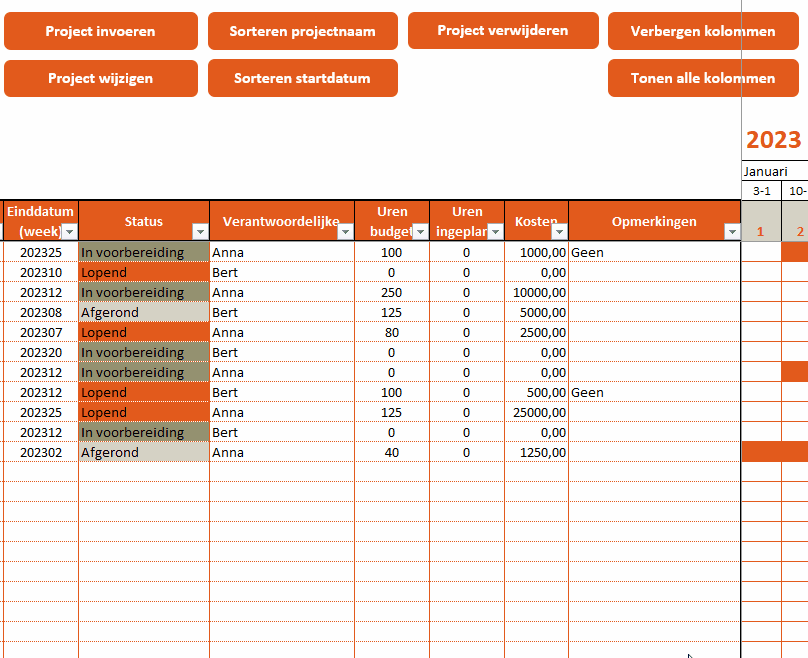Click the "Januari" month header cell
This screenshot has height=658, width=808.
(765, 171)
